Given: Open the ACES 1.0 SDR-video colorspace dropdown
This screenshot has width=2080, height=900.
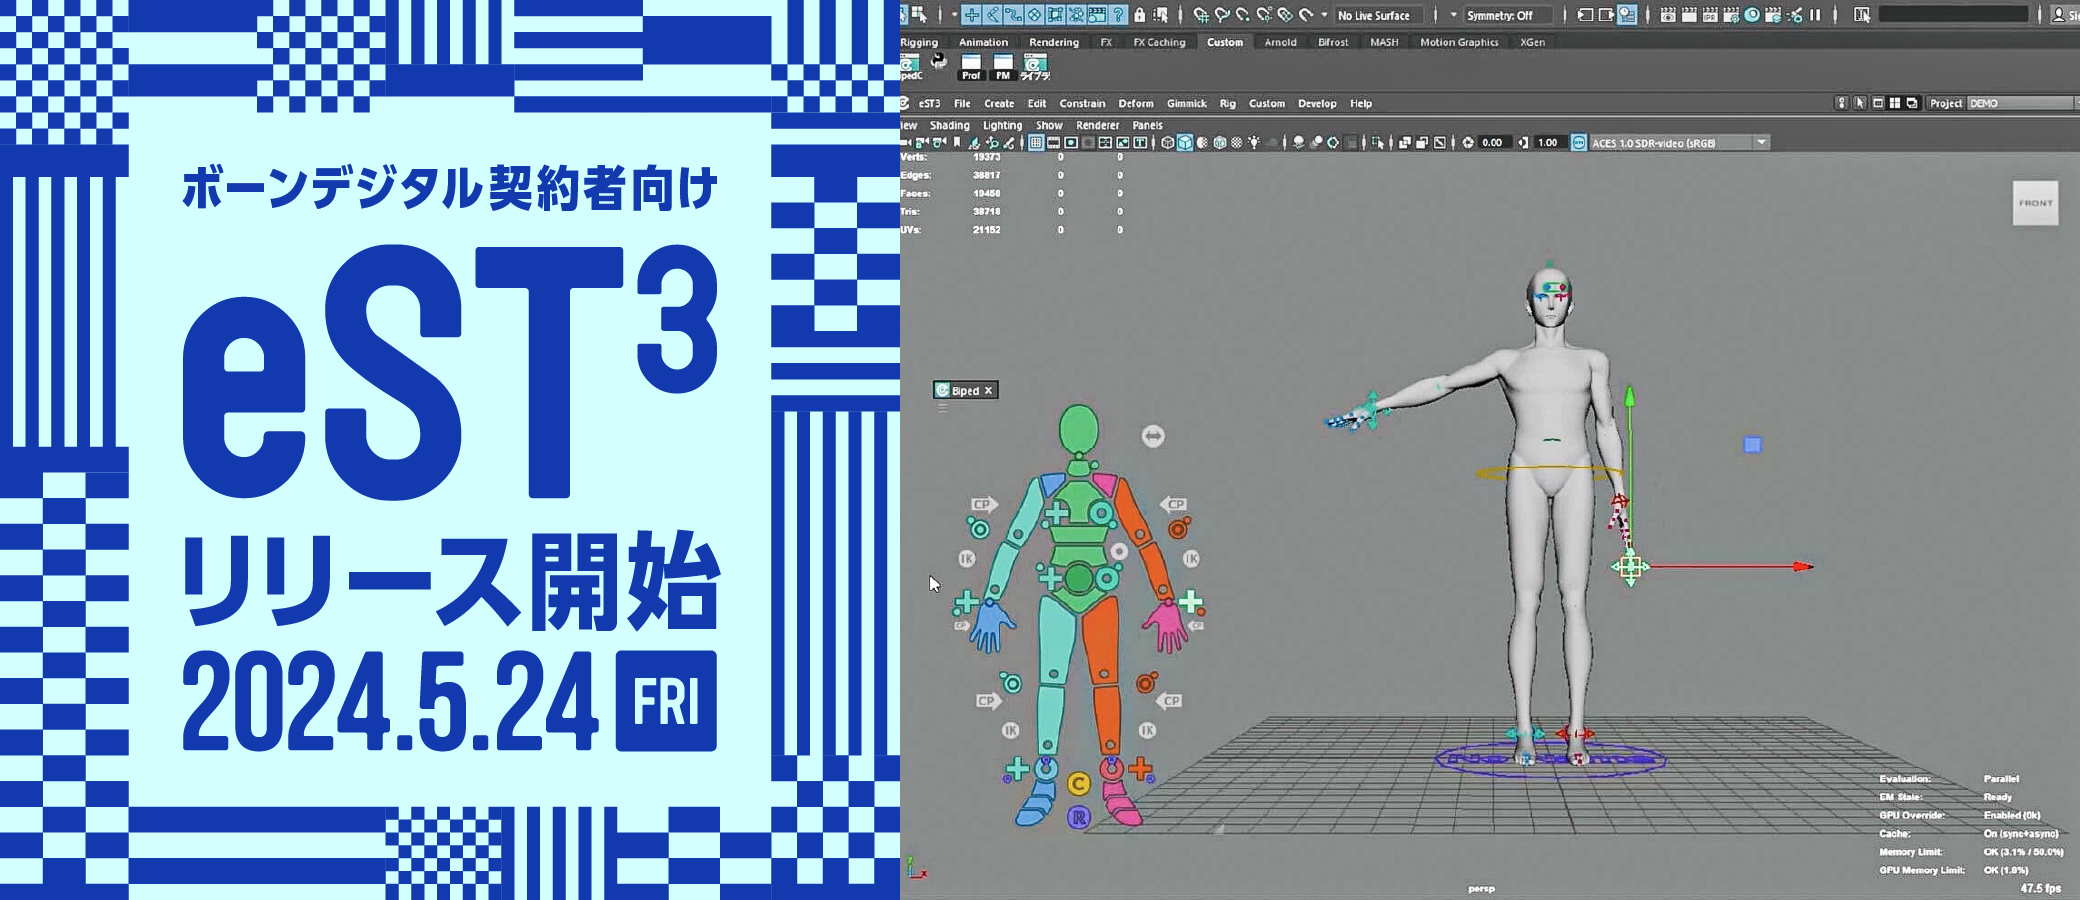Looking at the screenshot, I should (1670, 142).
